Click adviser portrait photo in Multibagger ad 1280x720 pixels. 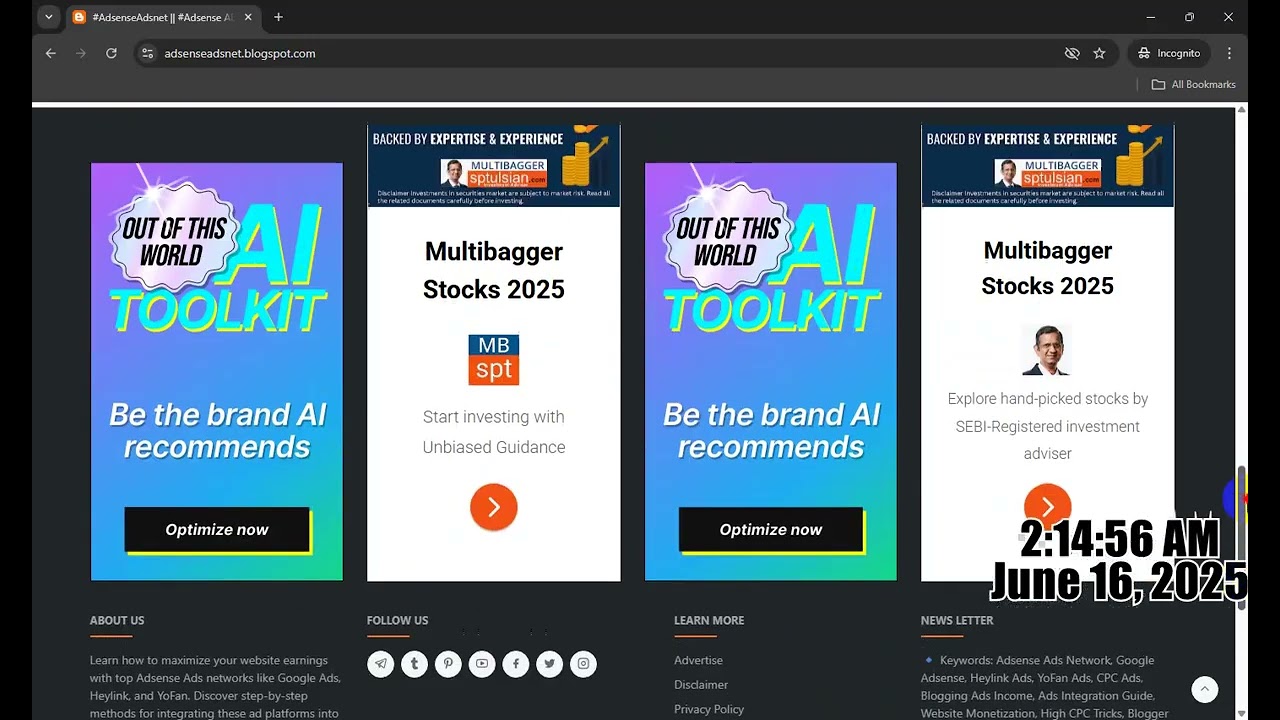1047,349
